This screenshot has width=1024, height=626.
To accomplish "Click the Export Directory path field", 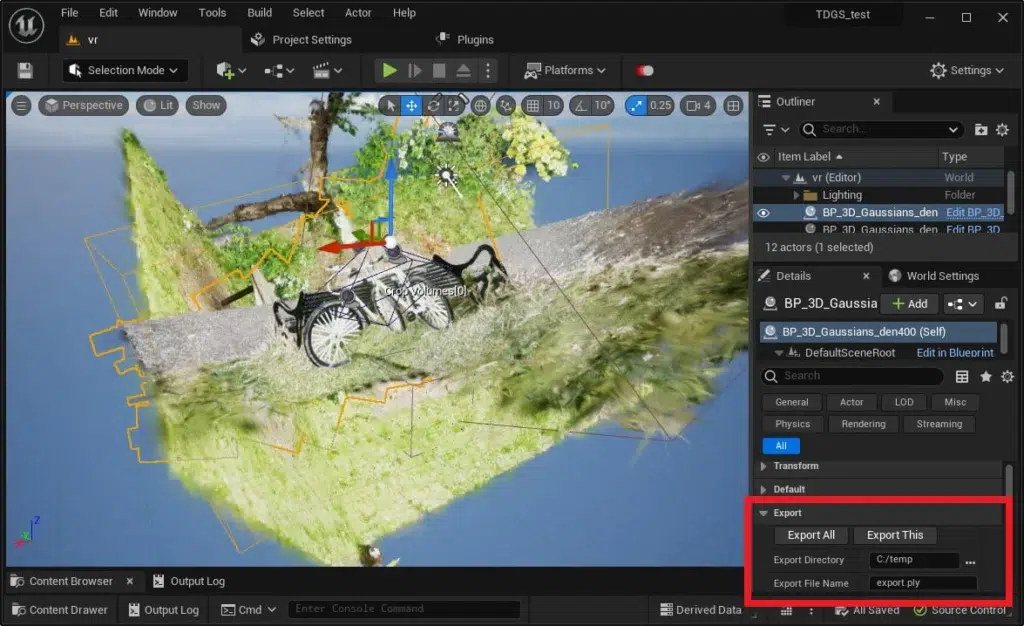I will point(915,559).
